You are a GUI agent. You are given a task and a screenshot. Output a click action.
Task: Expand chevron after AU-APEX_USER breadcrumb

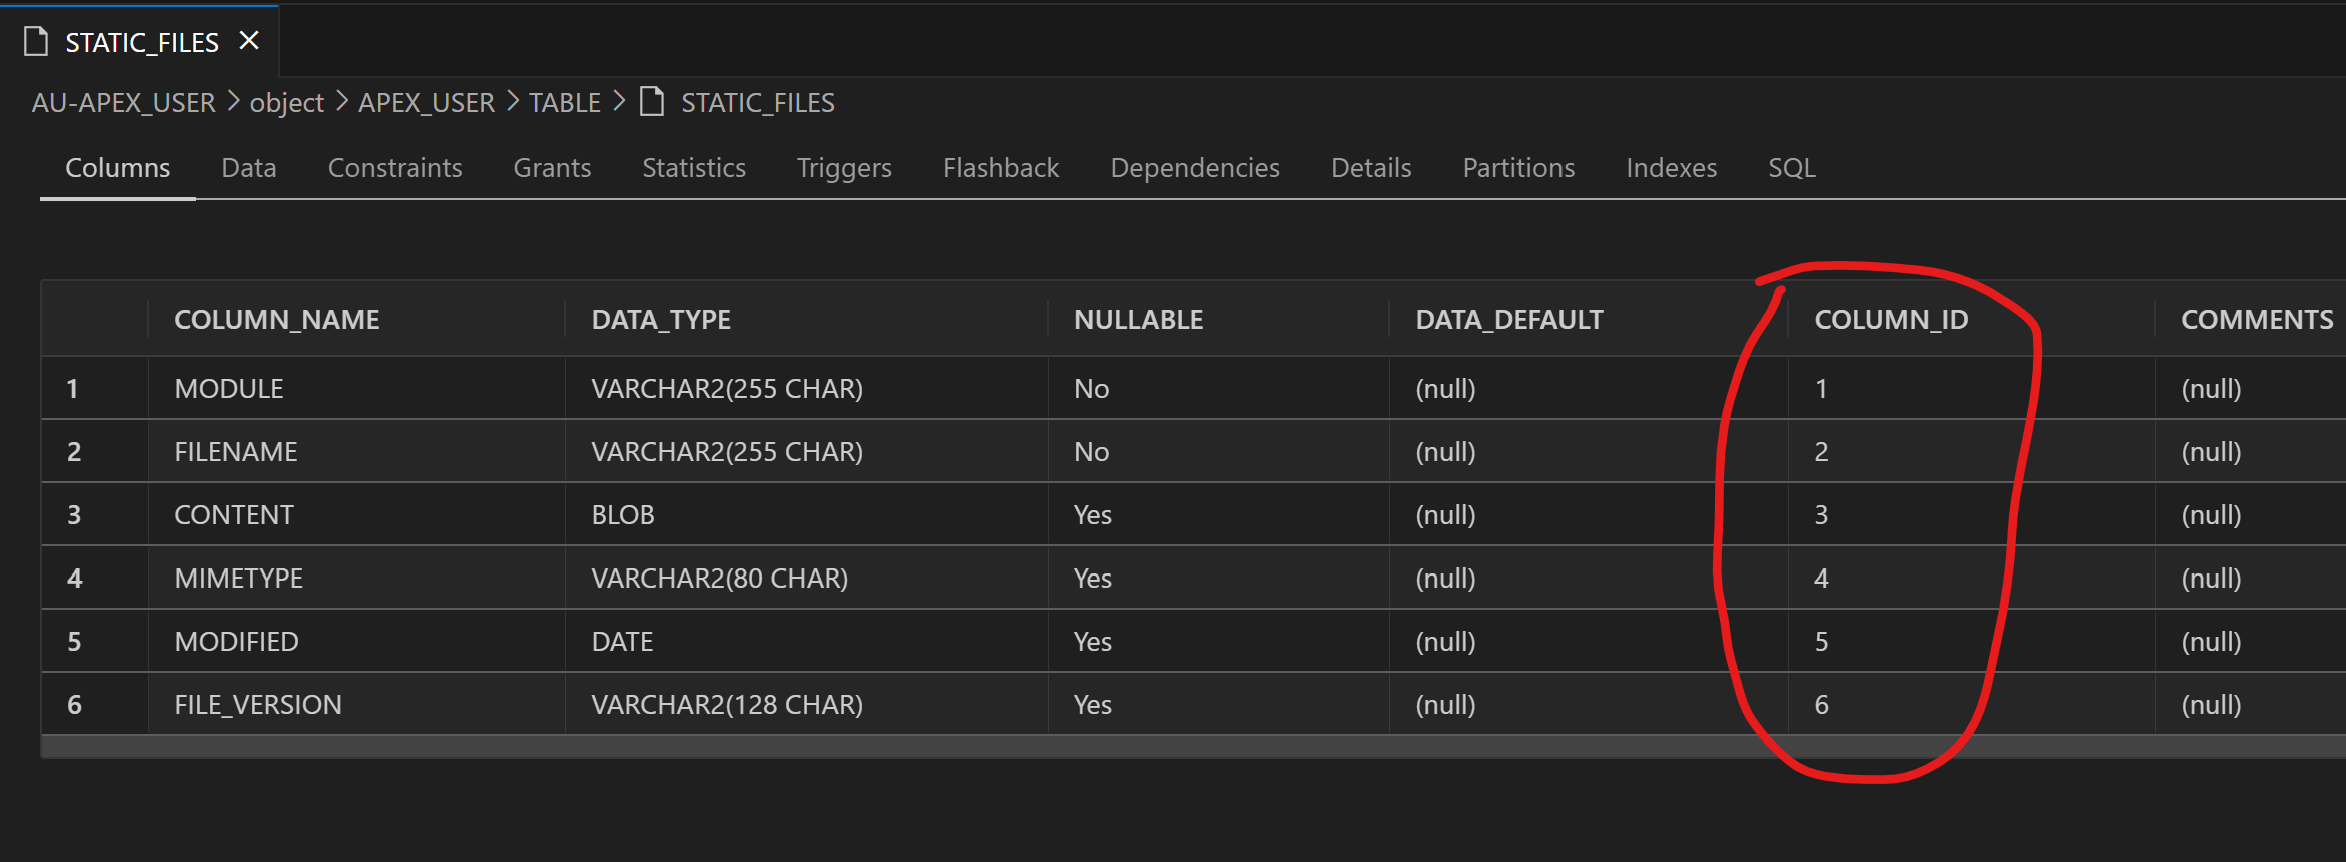click(x=233, y=101)
